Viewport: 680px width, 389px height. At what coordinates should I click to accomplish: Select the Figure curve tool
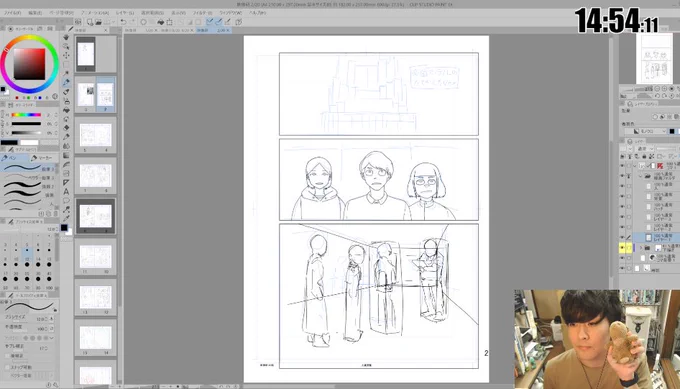point(66,164)
